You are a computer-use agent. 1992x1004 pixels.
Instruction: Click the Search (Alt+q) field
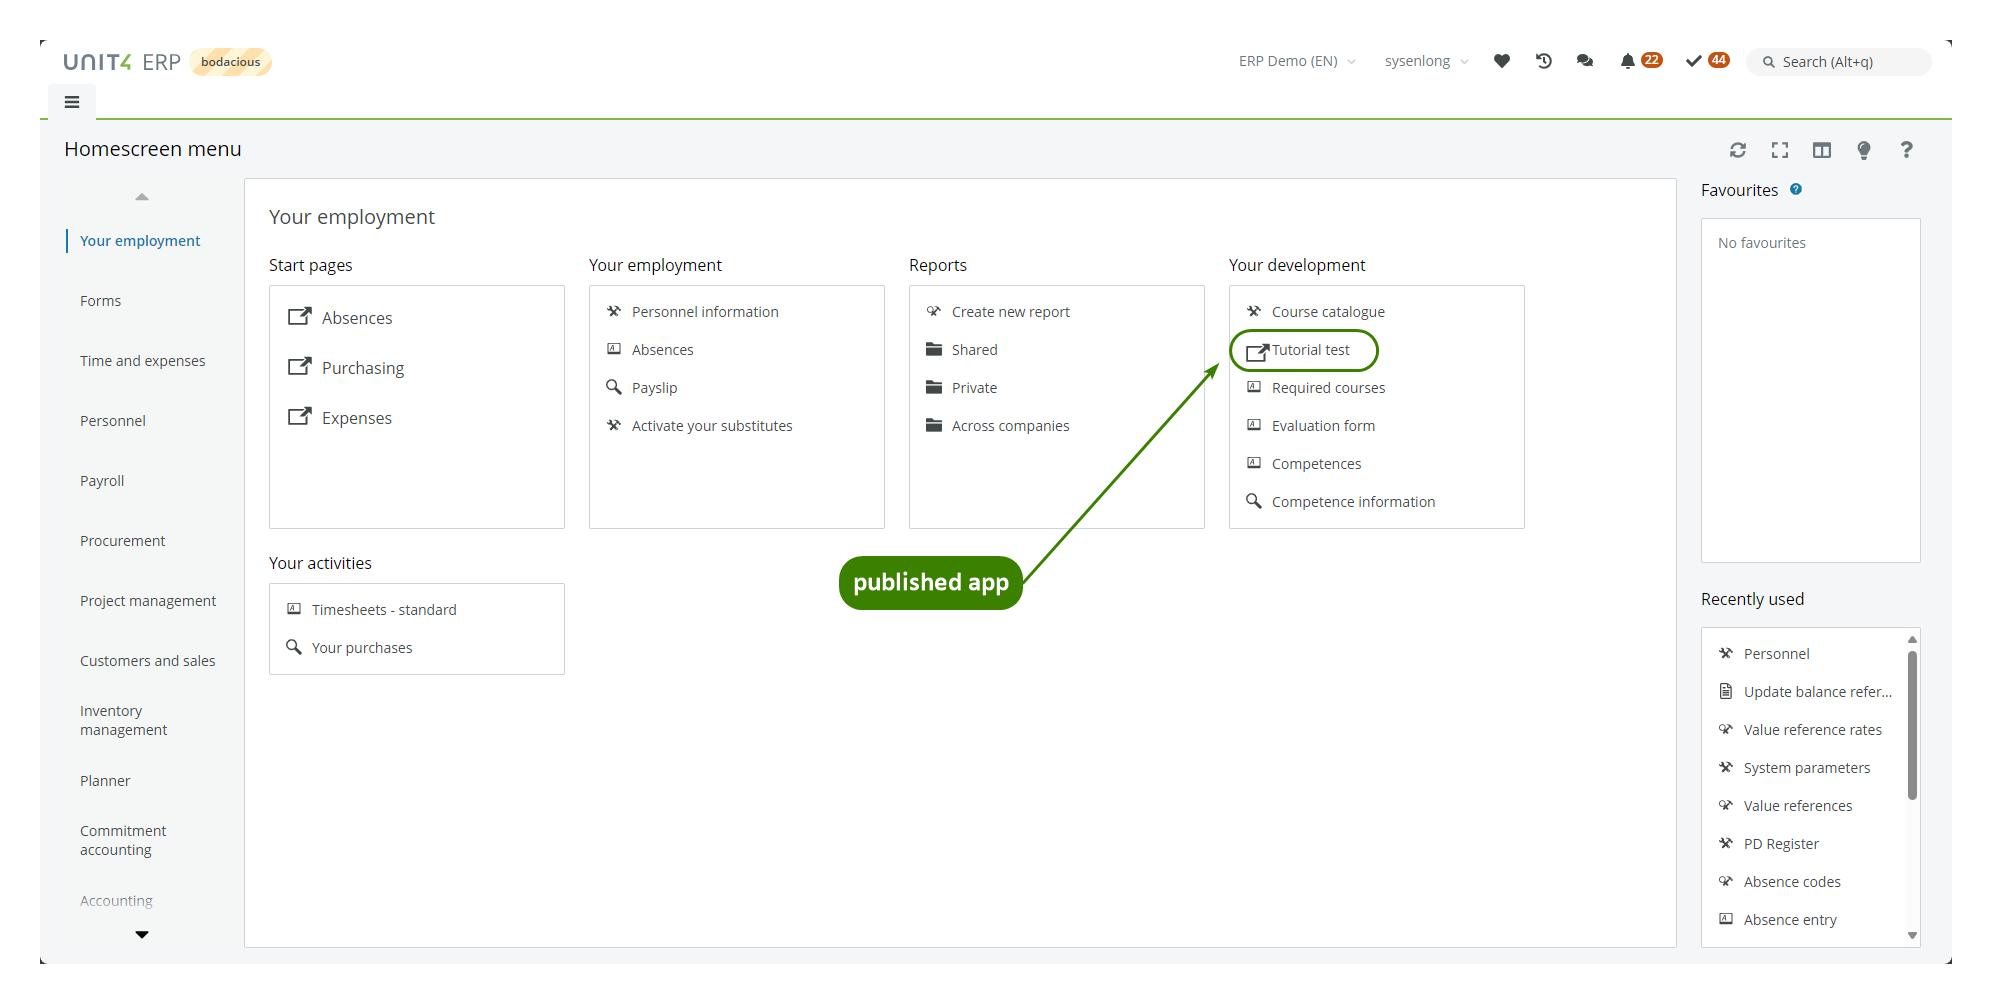coord(1840,62)
